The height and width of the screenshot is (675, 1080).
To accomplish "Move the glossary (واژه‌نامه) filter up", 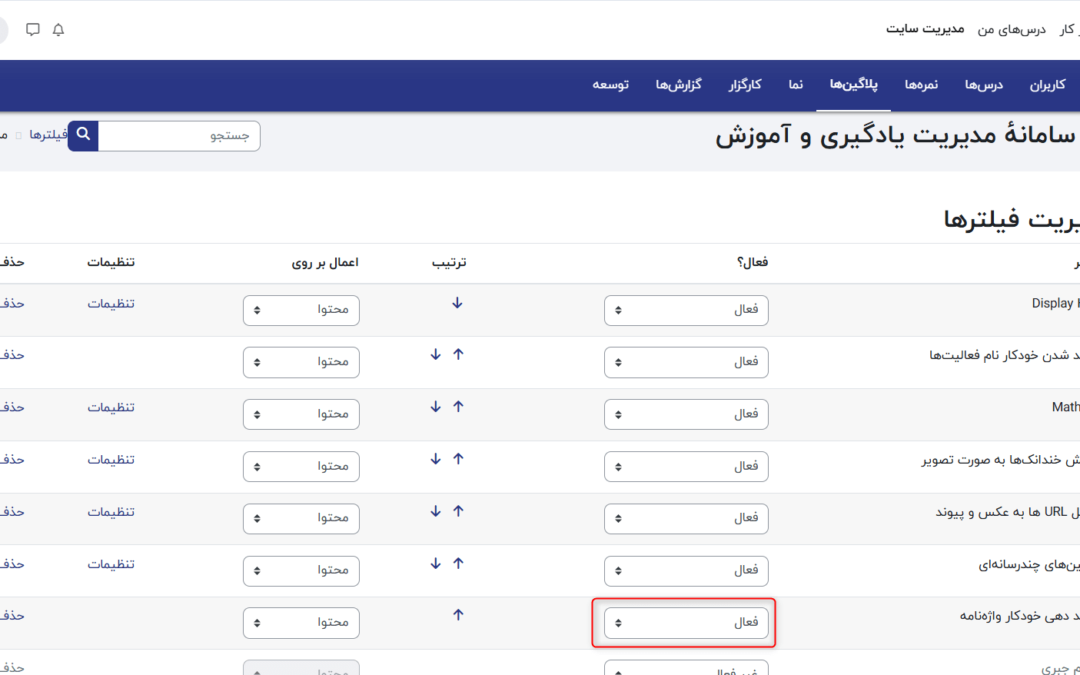I will point(458,615).
